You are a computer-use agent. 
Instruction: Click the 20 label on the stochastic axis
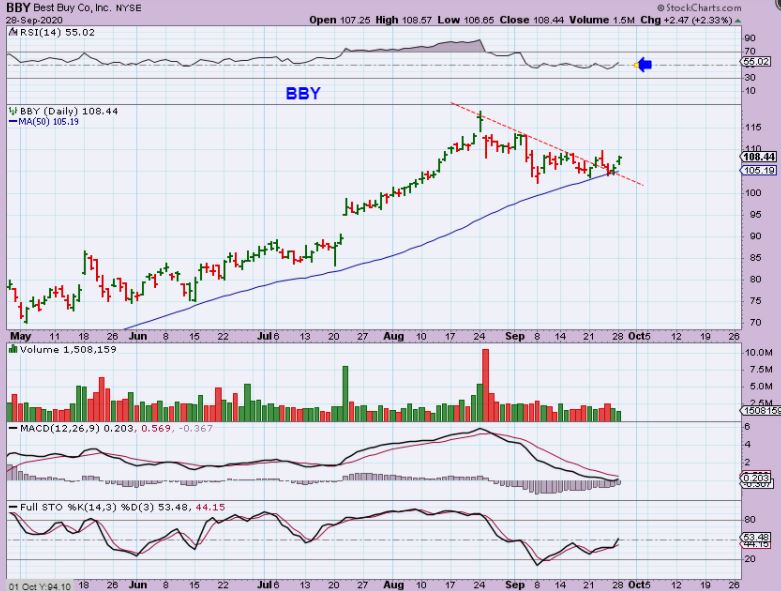(750, 559)
